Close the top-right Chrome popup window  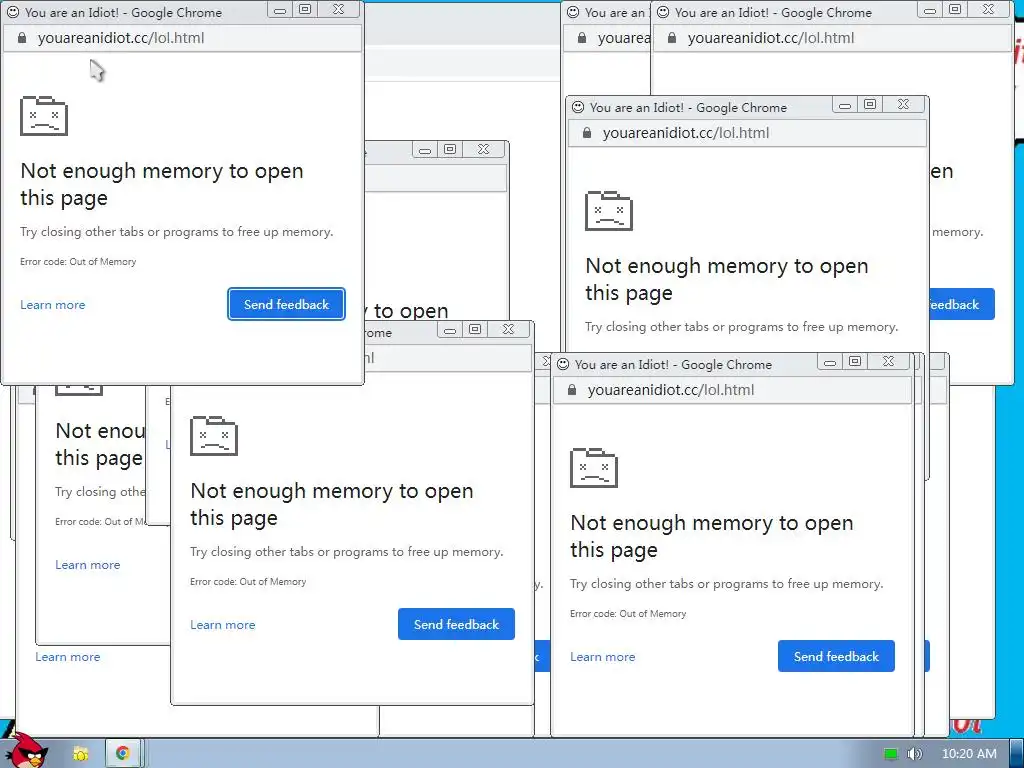(x=988, y=9)
